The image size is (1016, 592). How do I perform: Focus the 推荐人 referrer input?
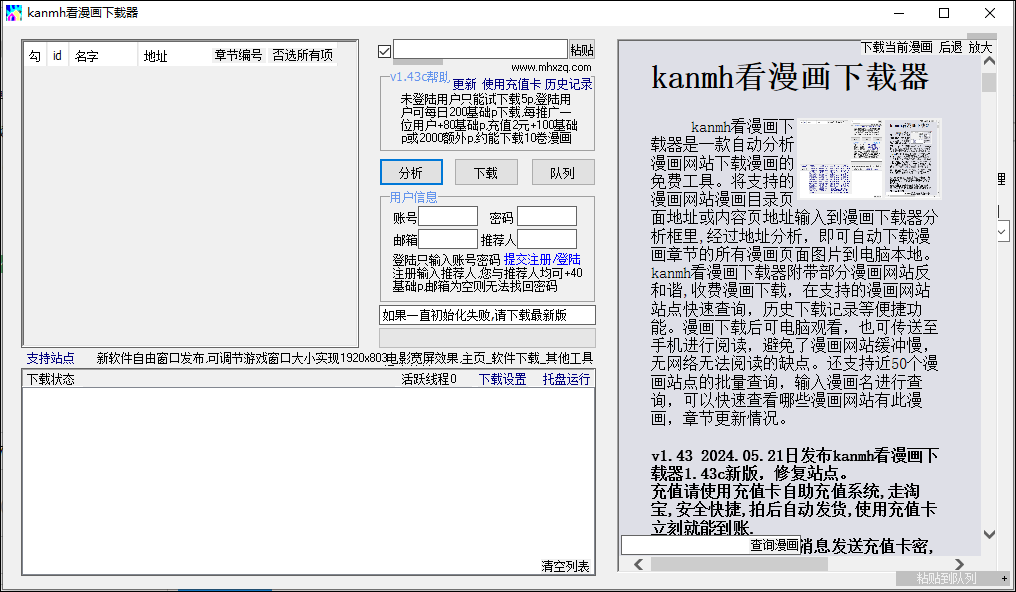[x=547, y=239]
